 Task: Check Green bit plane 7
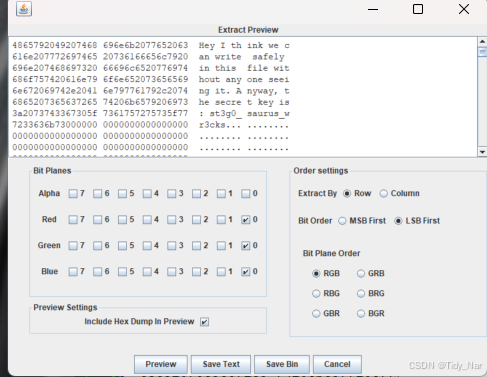(73, 246)
